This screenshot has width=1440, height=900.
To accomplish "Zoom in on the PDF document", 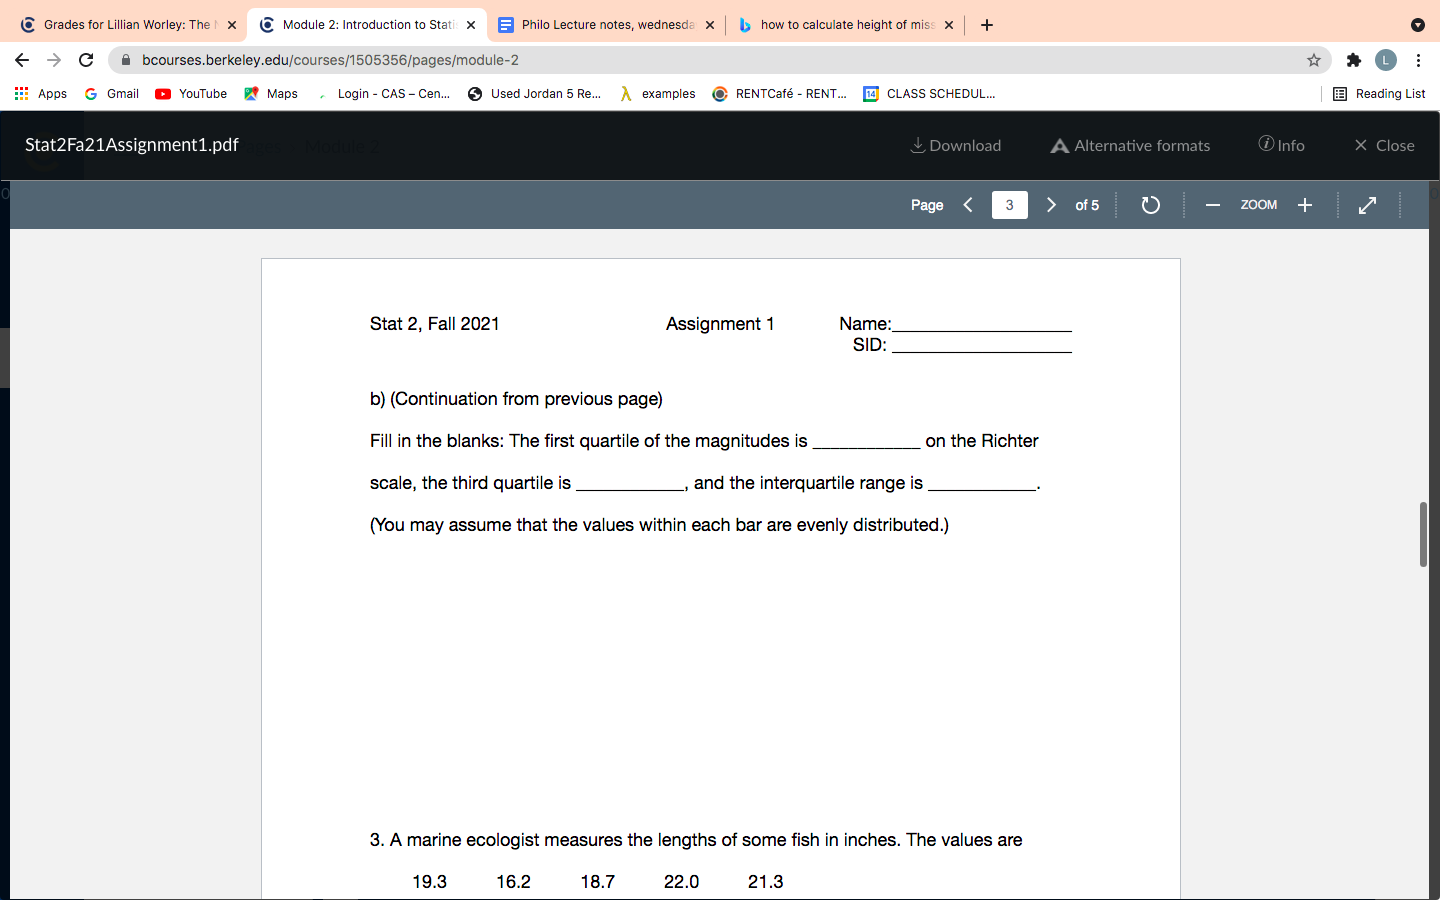I will tap(1305, 205).
